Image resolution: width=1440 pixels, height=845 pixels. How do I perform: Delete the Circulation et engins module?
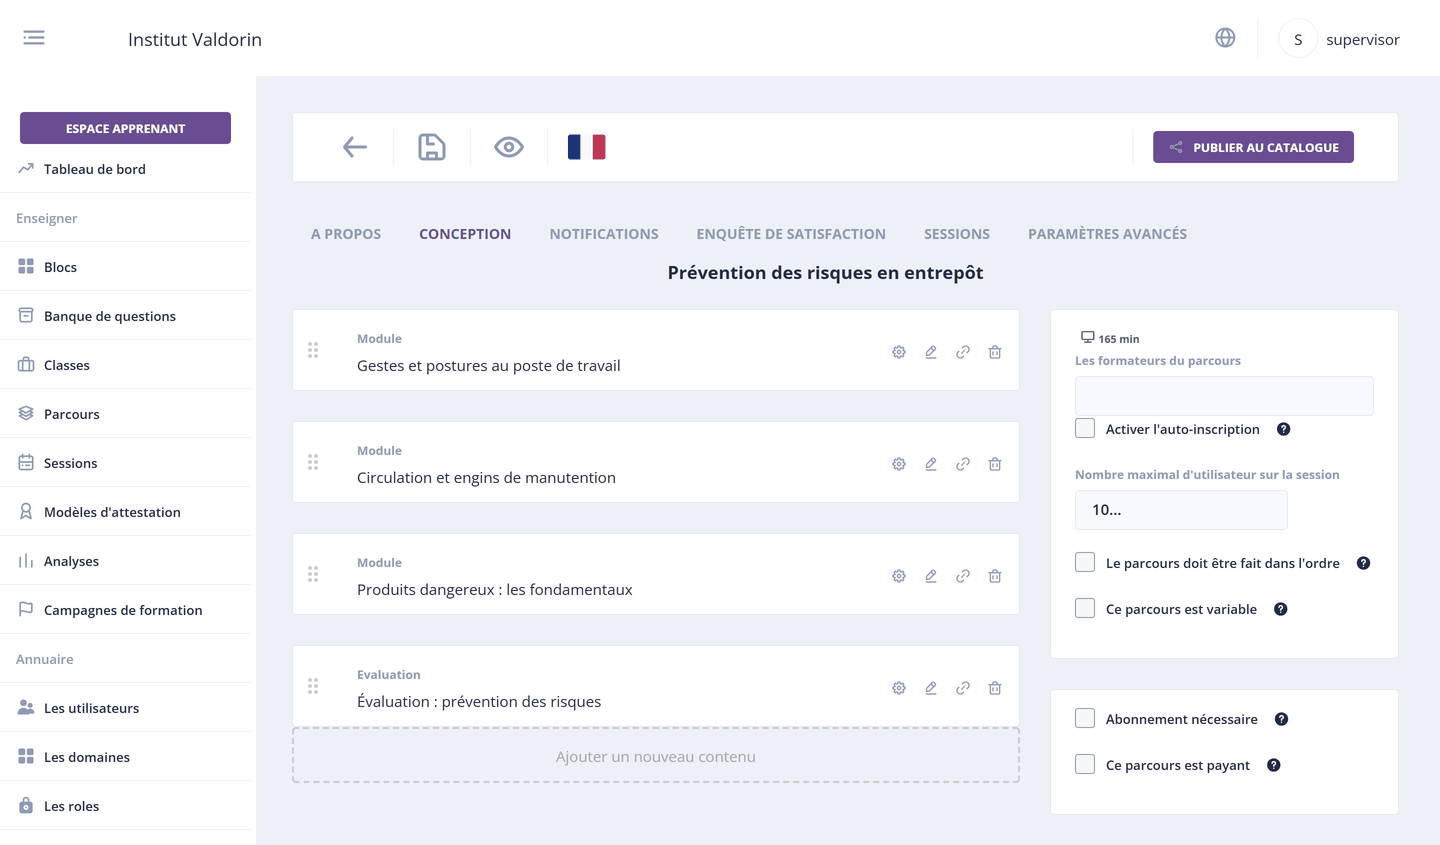click(995, 464)
